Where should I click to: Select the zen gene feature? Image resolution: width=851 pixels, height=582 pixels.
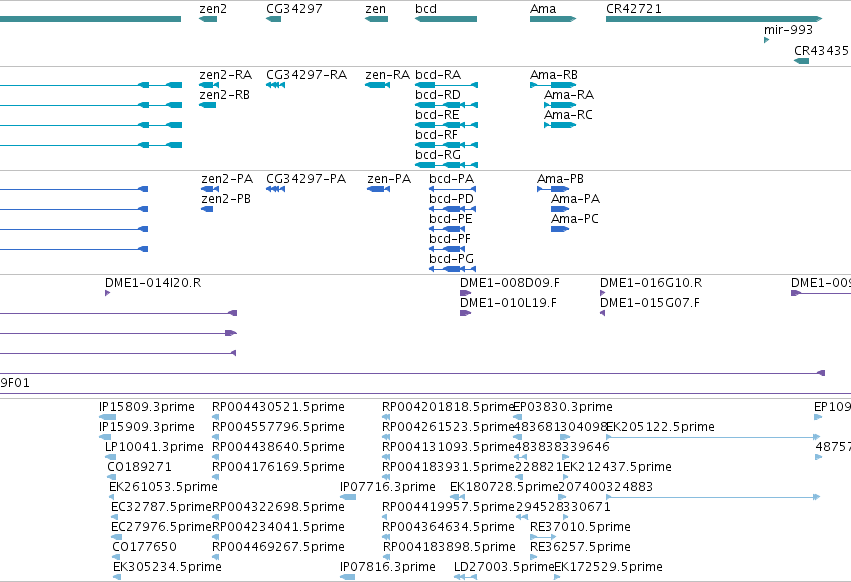[377, 19]
